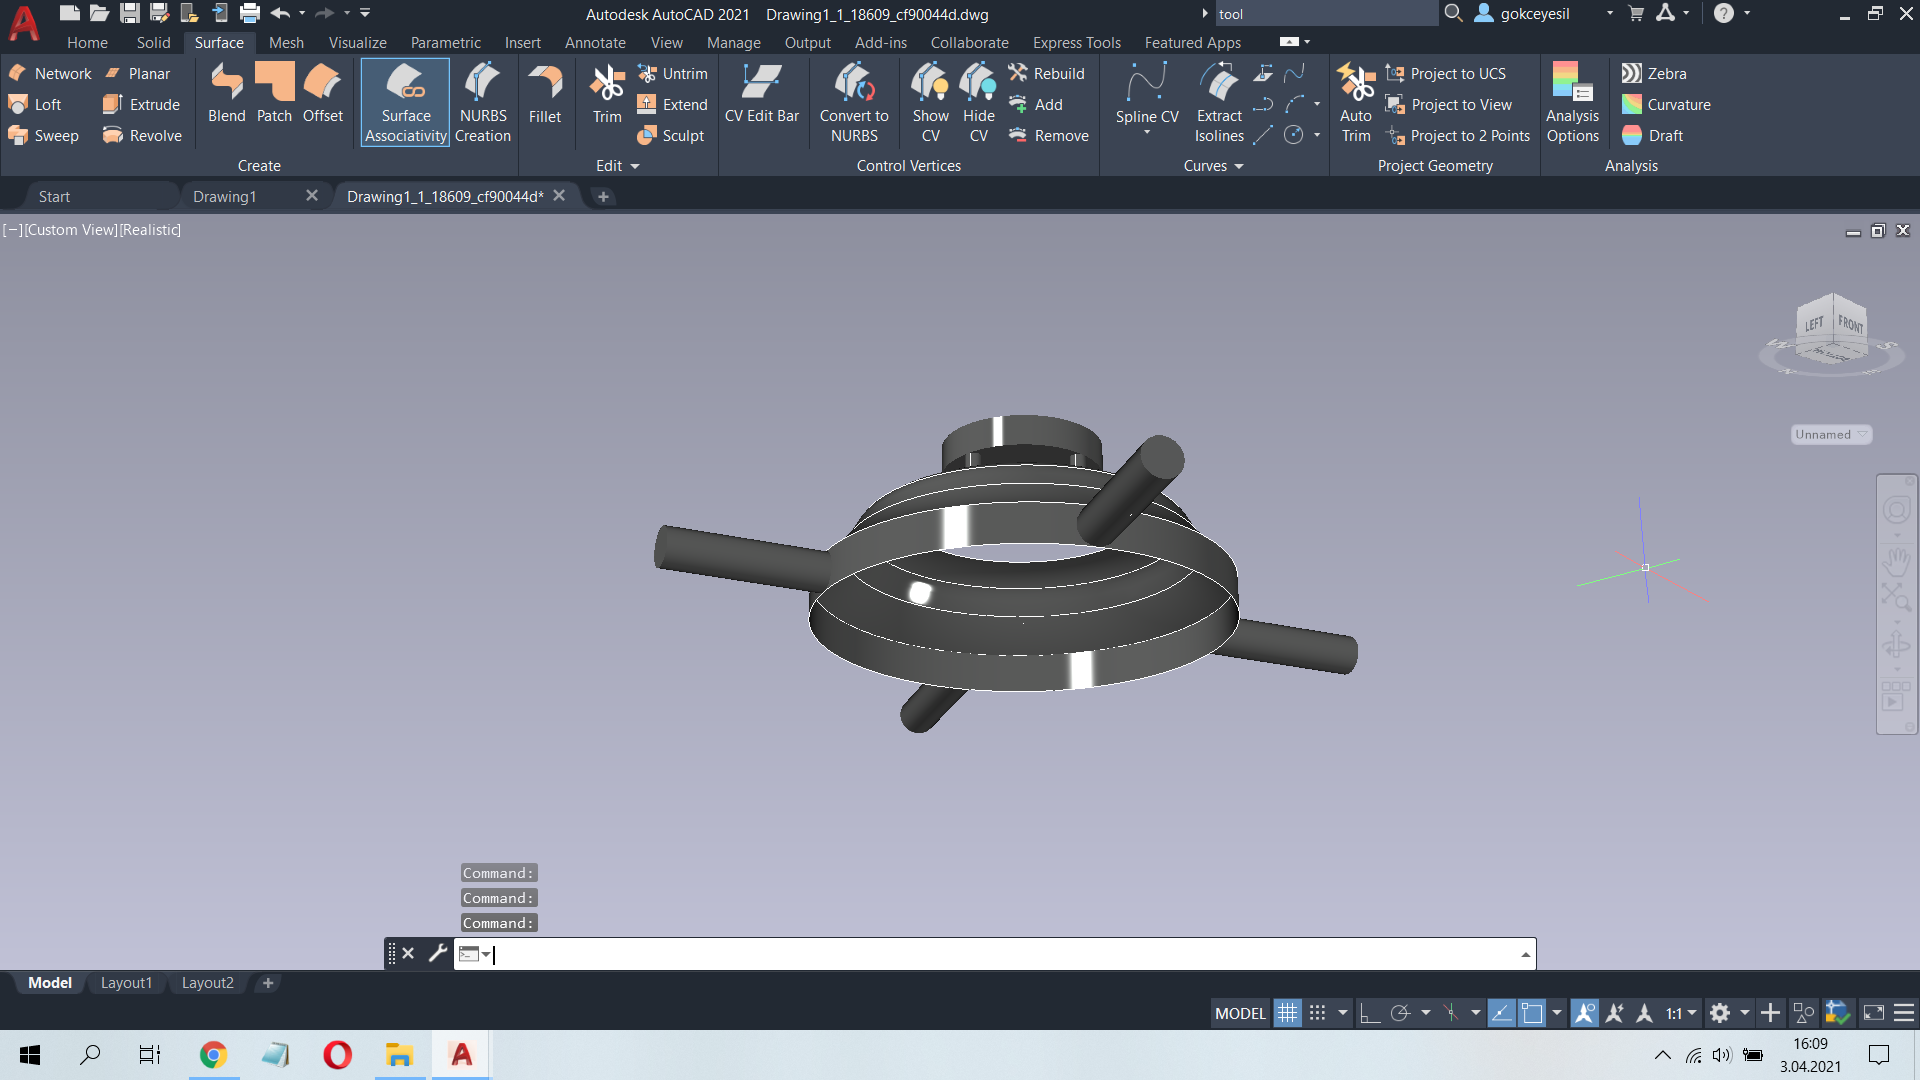Select the Blend surface tool
The image size is (1920, 1080).
(226, 93)
